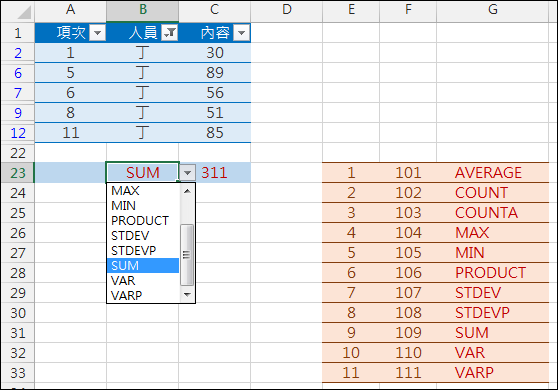
Task: Click the cell with code 106
Action: [x=408, y=273]
